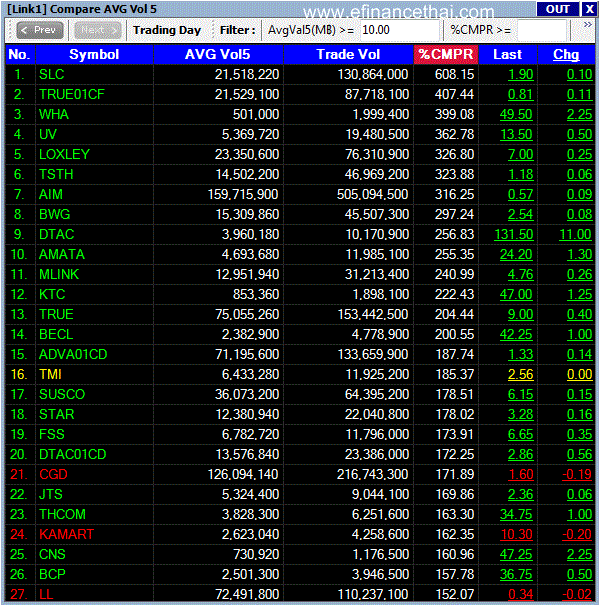Click row number 9.
Image resolution: width=600 pixels, height=606 pixels.
pos(19,235)
